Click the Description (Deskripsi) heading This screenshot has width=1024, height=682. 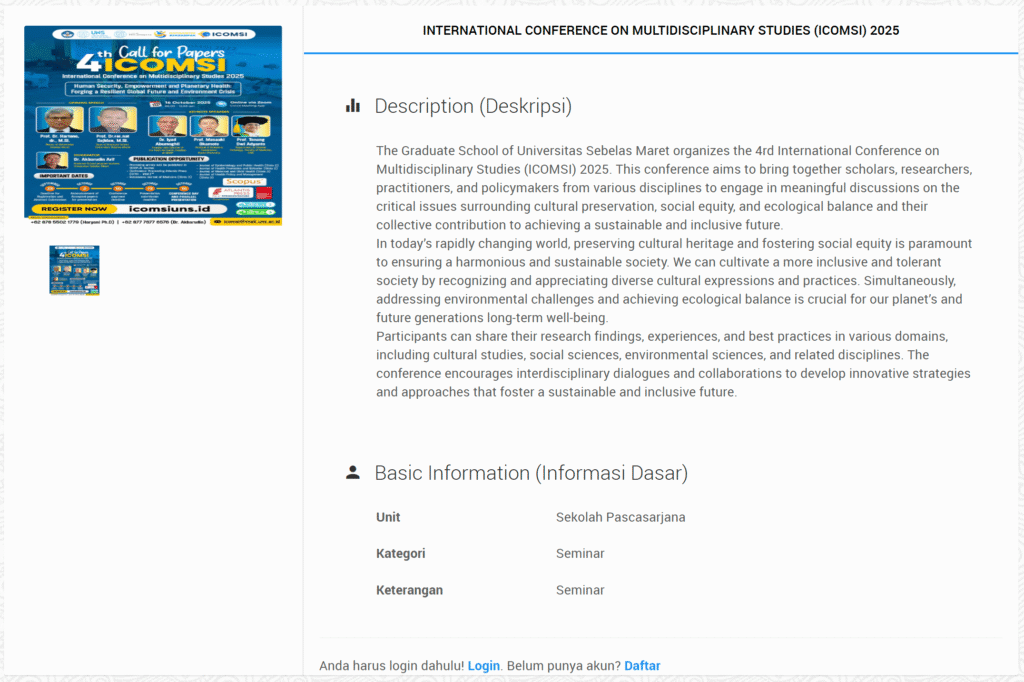tap(472, 106)
